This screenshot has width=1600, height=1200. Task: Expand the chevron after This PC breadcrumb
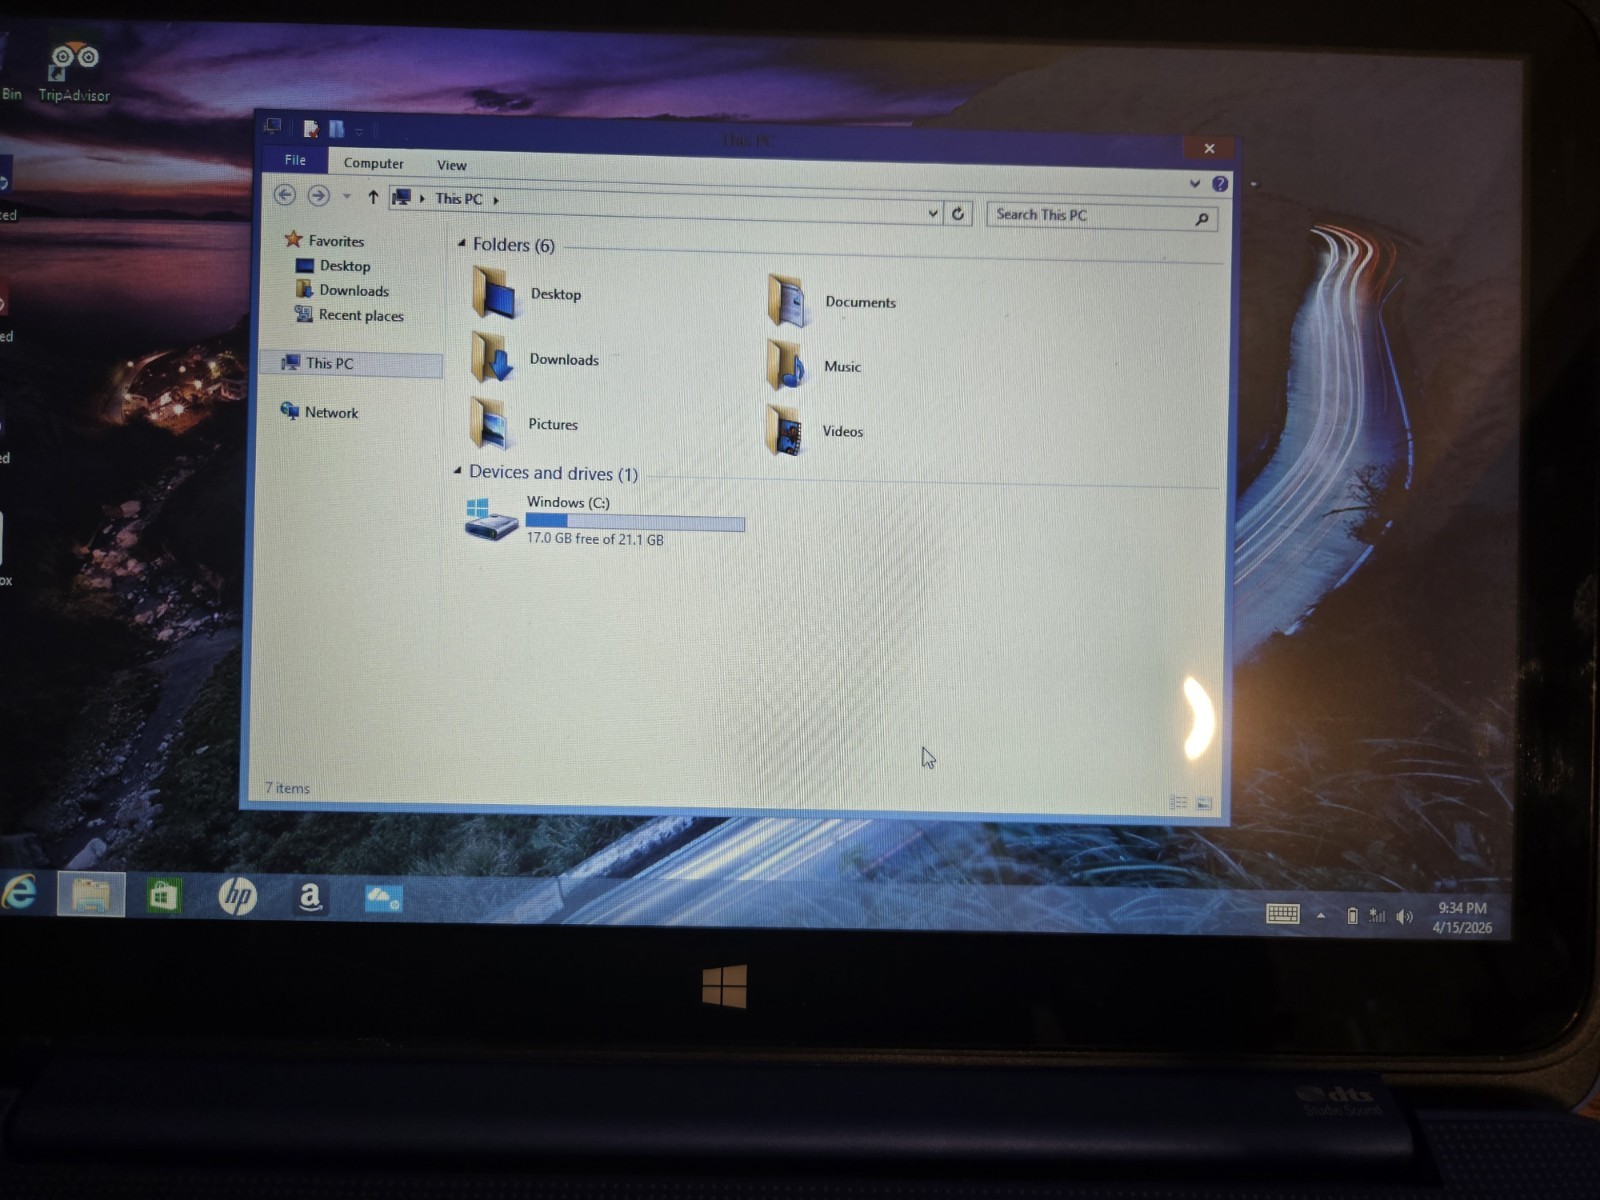(496, 200)
